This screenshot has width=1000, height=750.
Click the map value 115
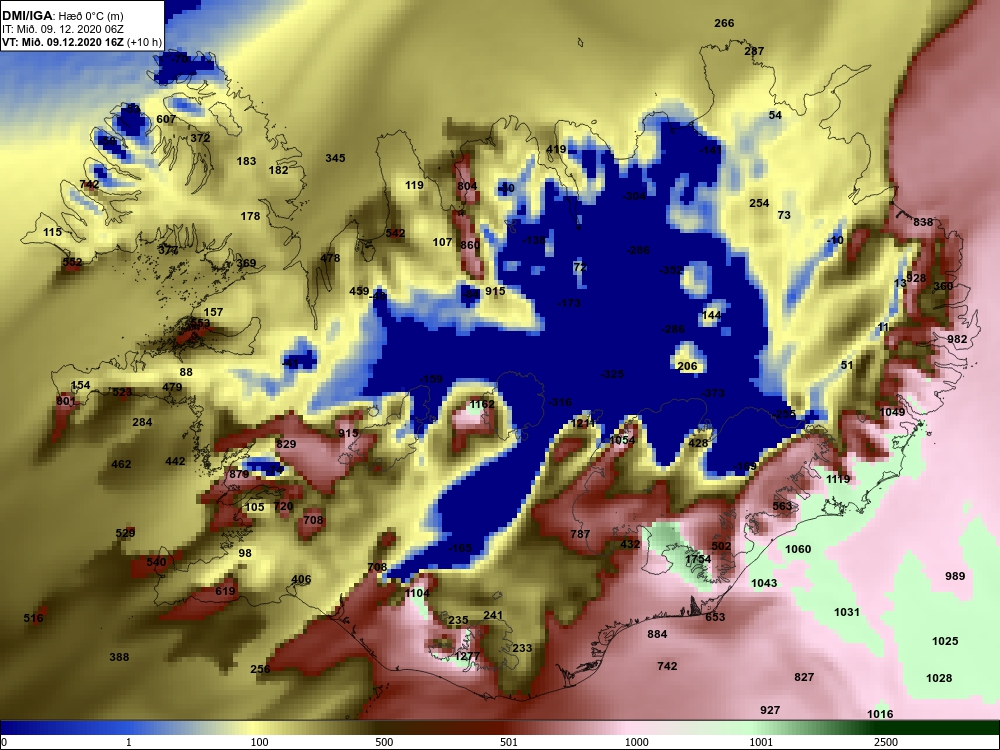[x=52, y=232]
